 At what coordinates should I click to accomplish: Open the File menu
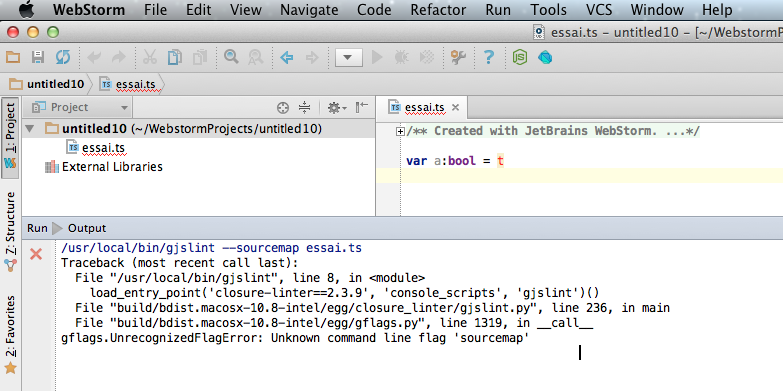click(x=155, y=9)
